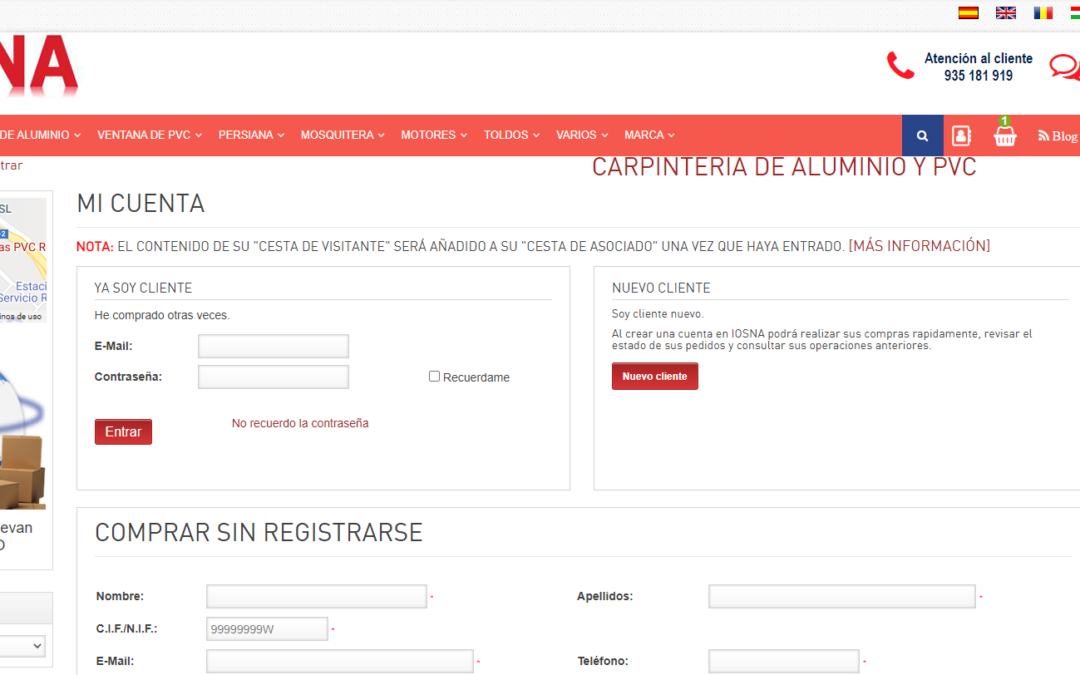Click the guest E-Mail field
Screen dimensions: 1080x675
click(x=340, y=661)
